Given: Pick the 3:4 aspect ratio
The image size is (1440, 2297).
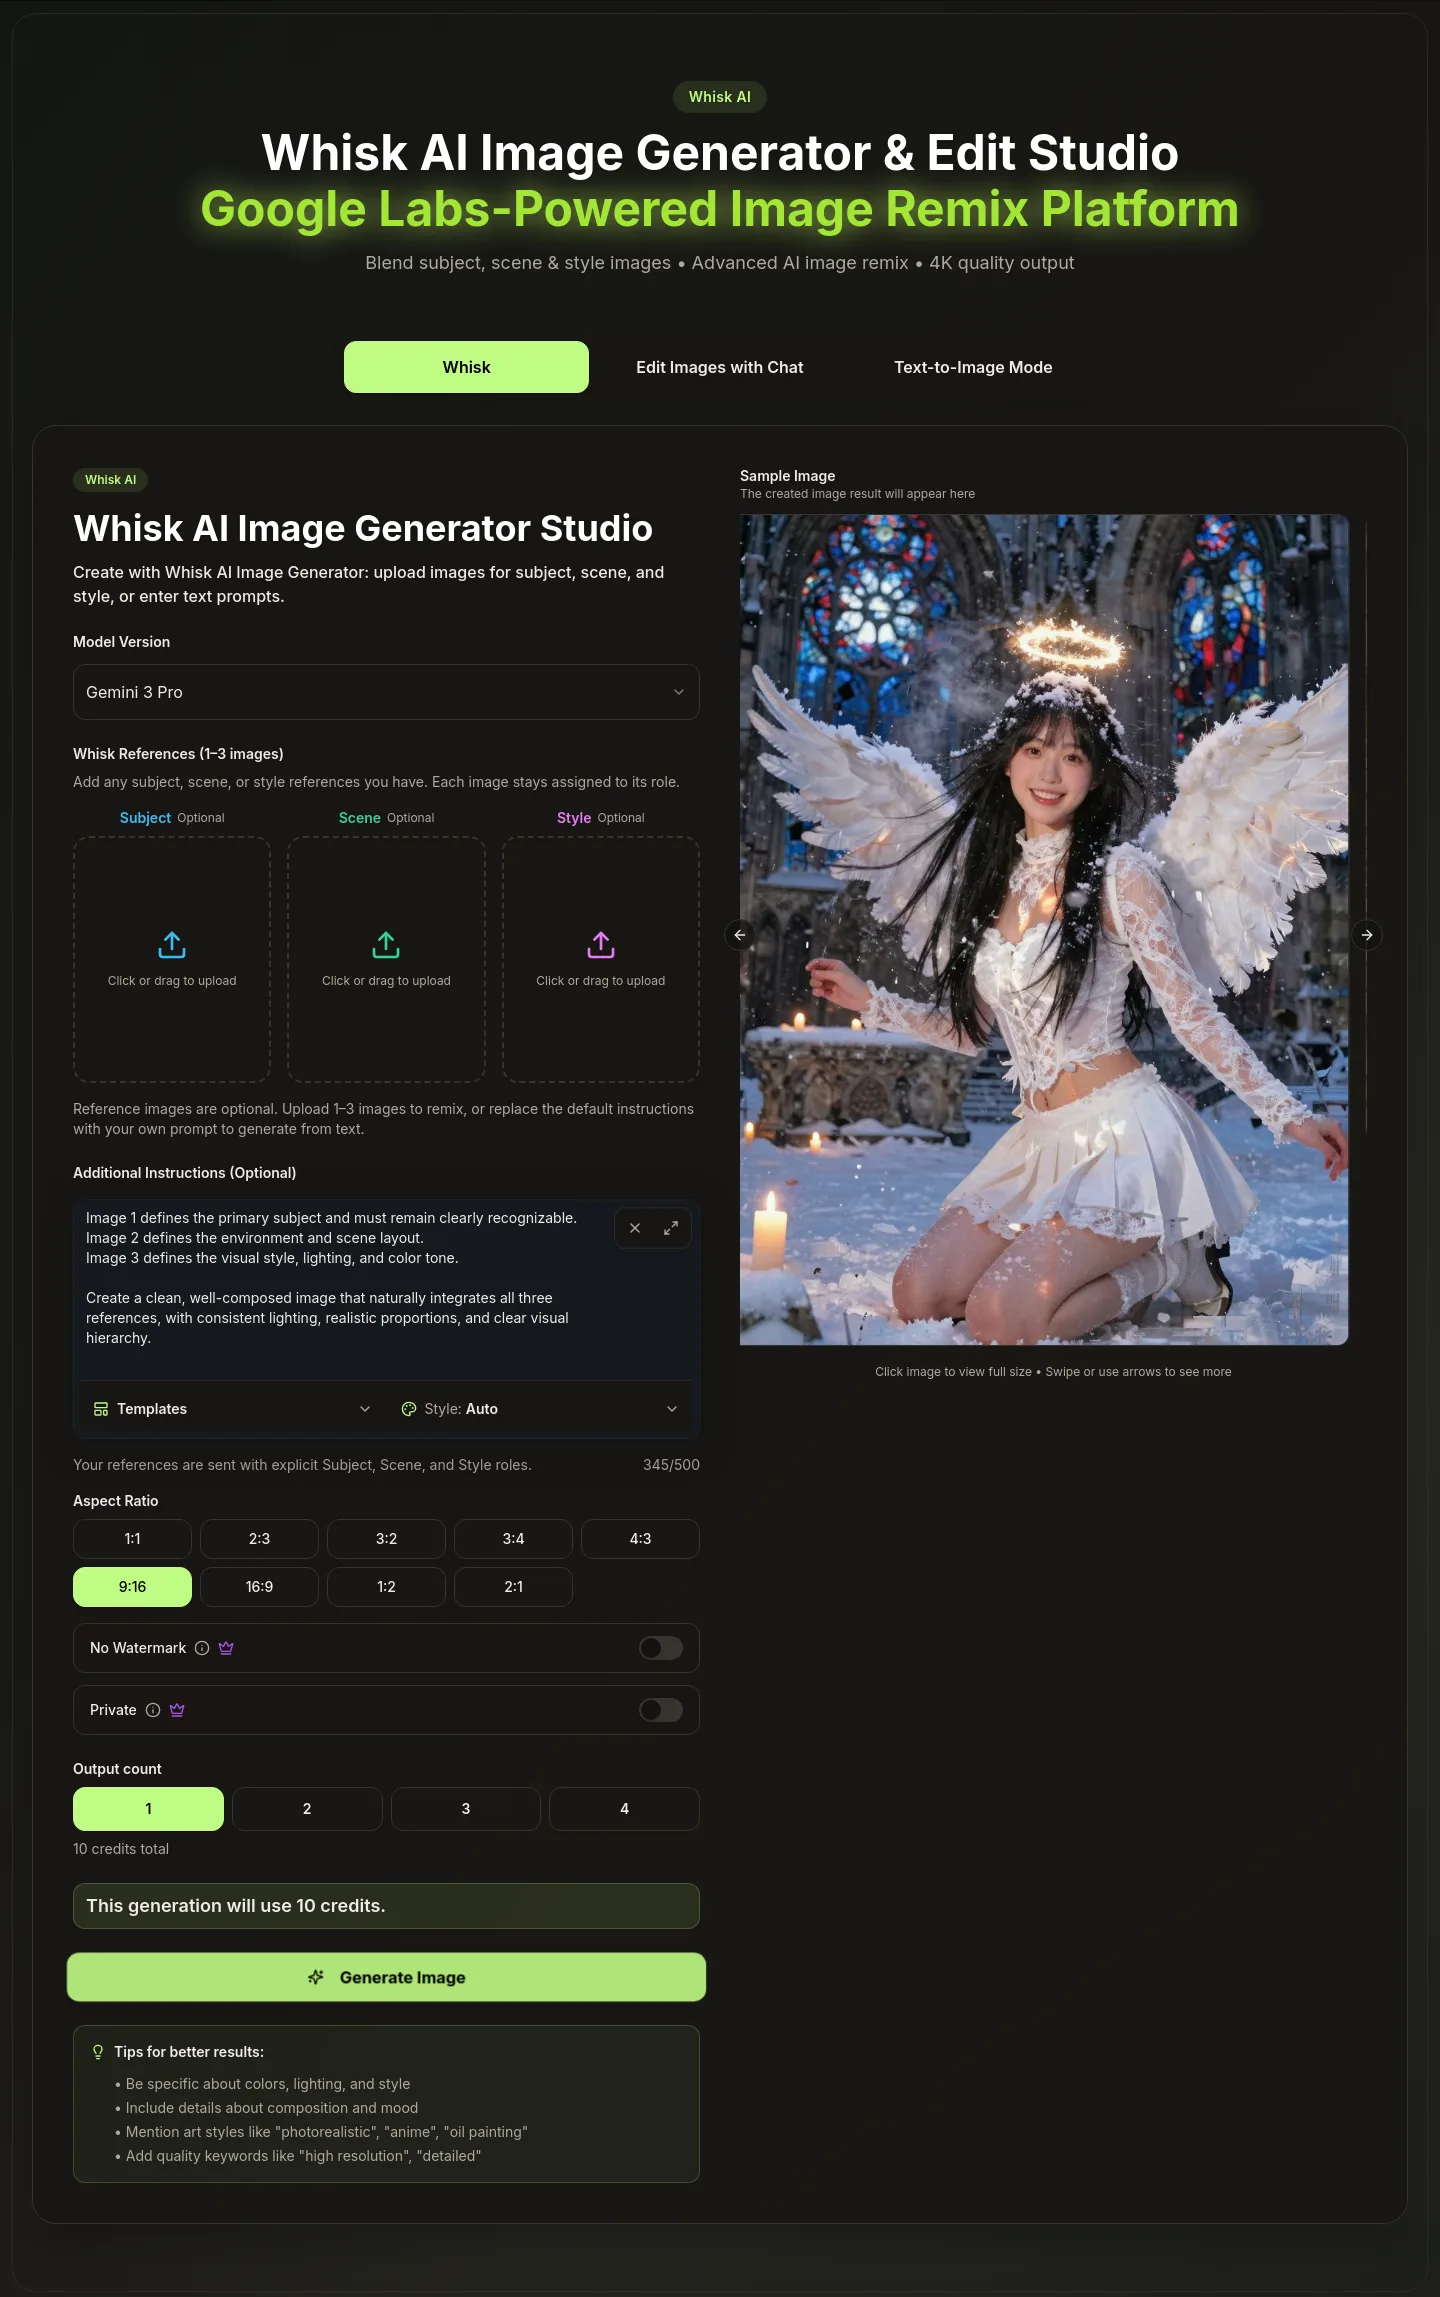Looking at the screenshot, I should pyautogui.click(x=513, y=1539).
